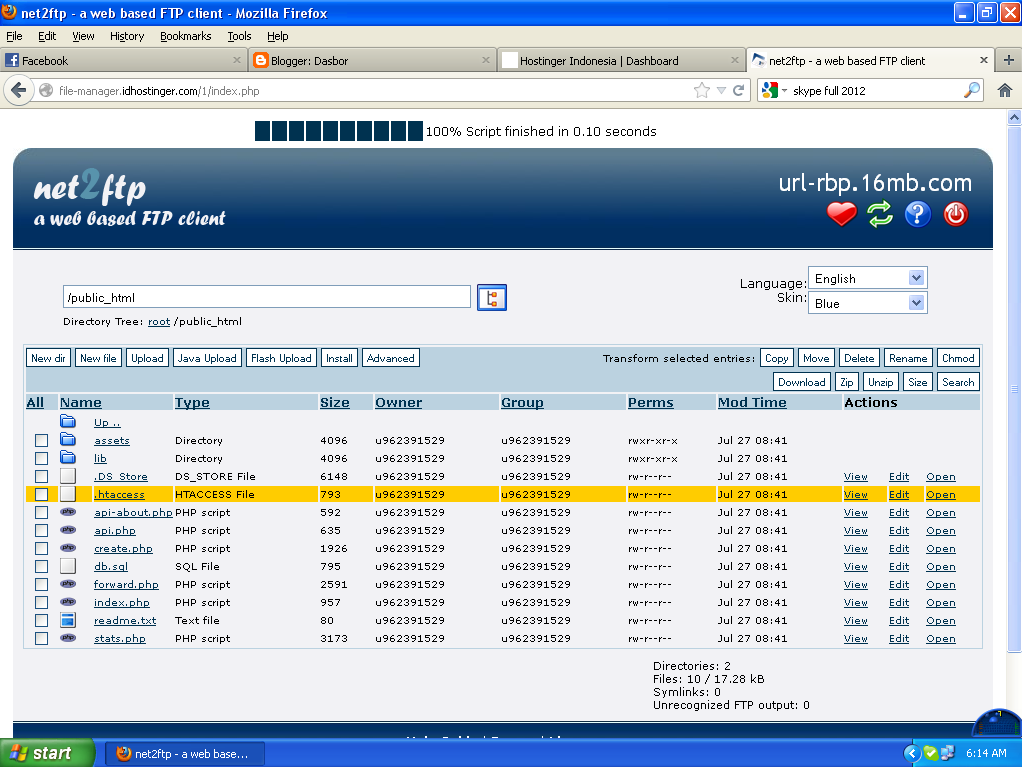Click the create.php PHP file icon
1022x767 pixels.
[x=68, y=548]
